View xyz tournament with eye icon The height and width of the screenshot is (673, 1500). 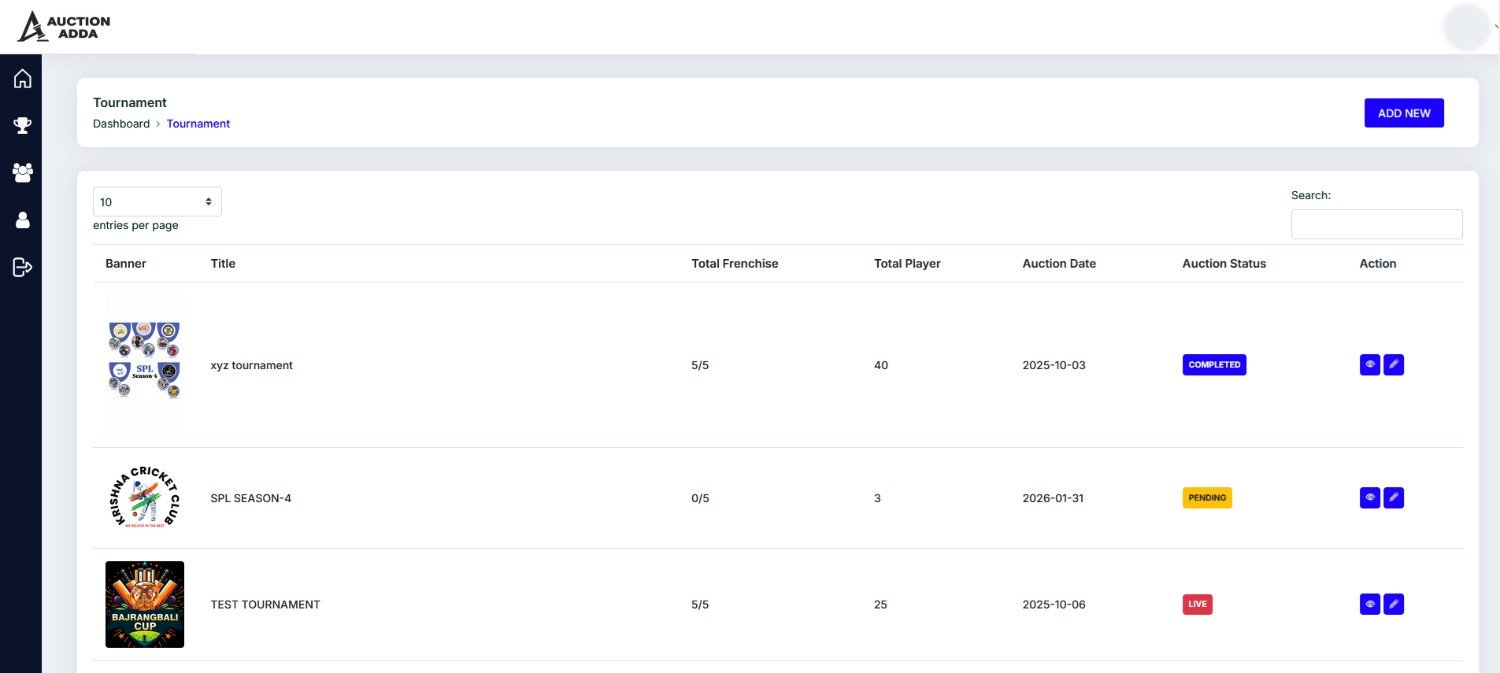[x=1370, y=365]
